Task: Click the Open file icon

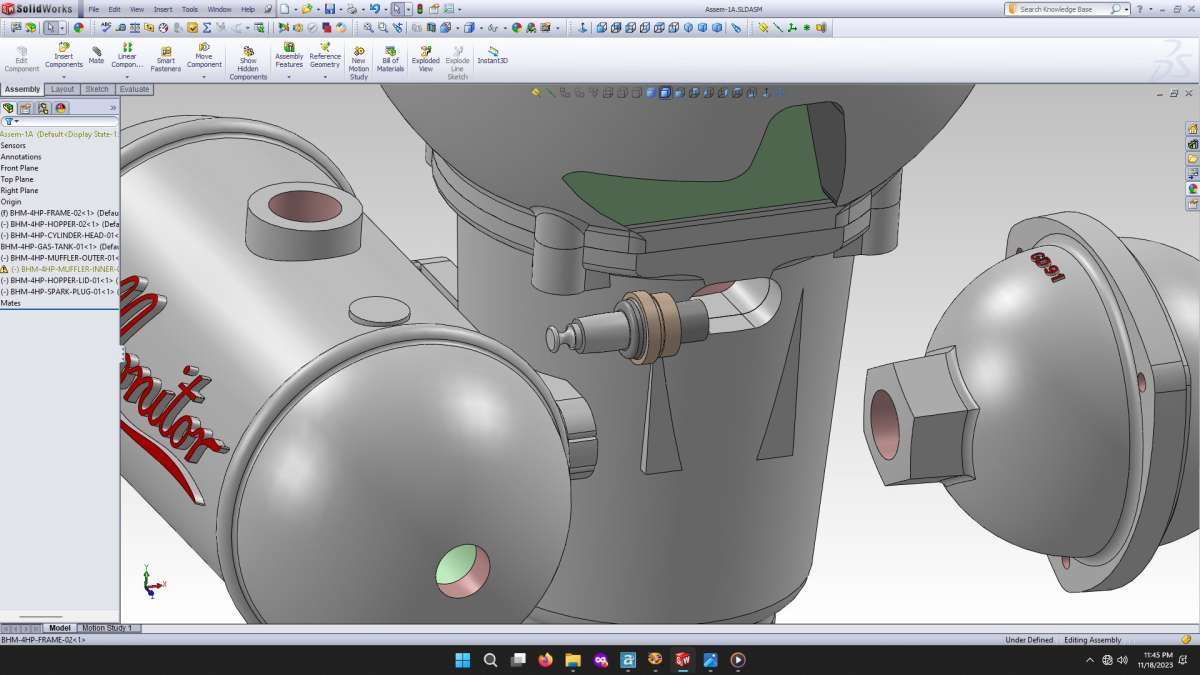Action: pyautogui.click(x=307, y=9)
